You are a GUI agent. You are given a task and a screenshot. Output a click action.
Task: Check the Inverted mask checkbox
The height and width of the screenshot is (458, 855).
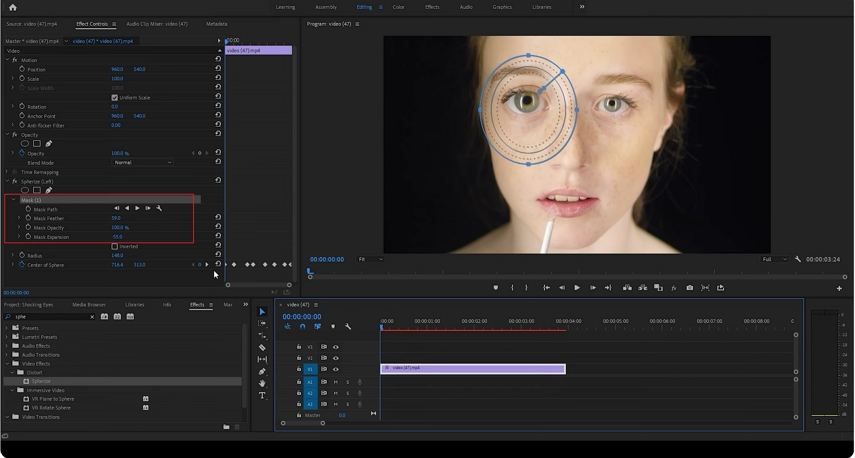pyautogui.click(x=115, y=246)
